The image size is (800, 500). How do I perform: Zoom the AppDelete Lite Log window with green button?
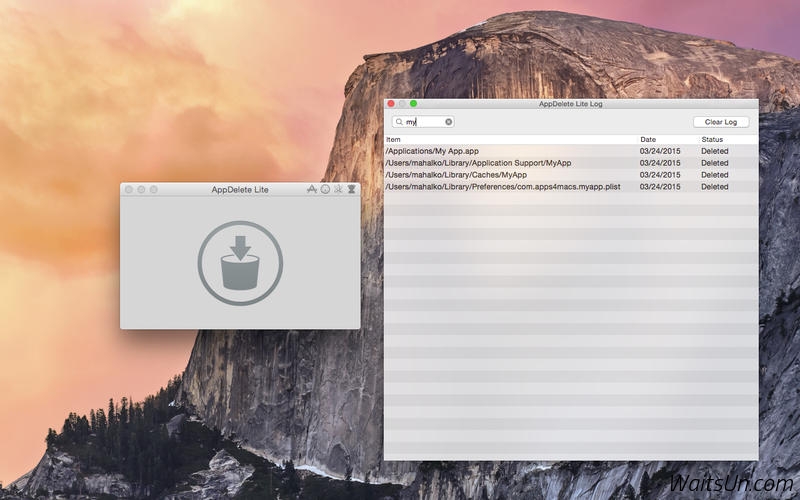414,104
